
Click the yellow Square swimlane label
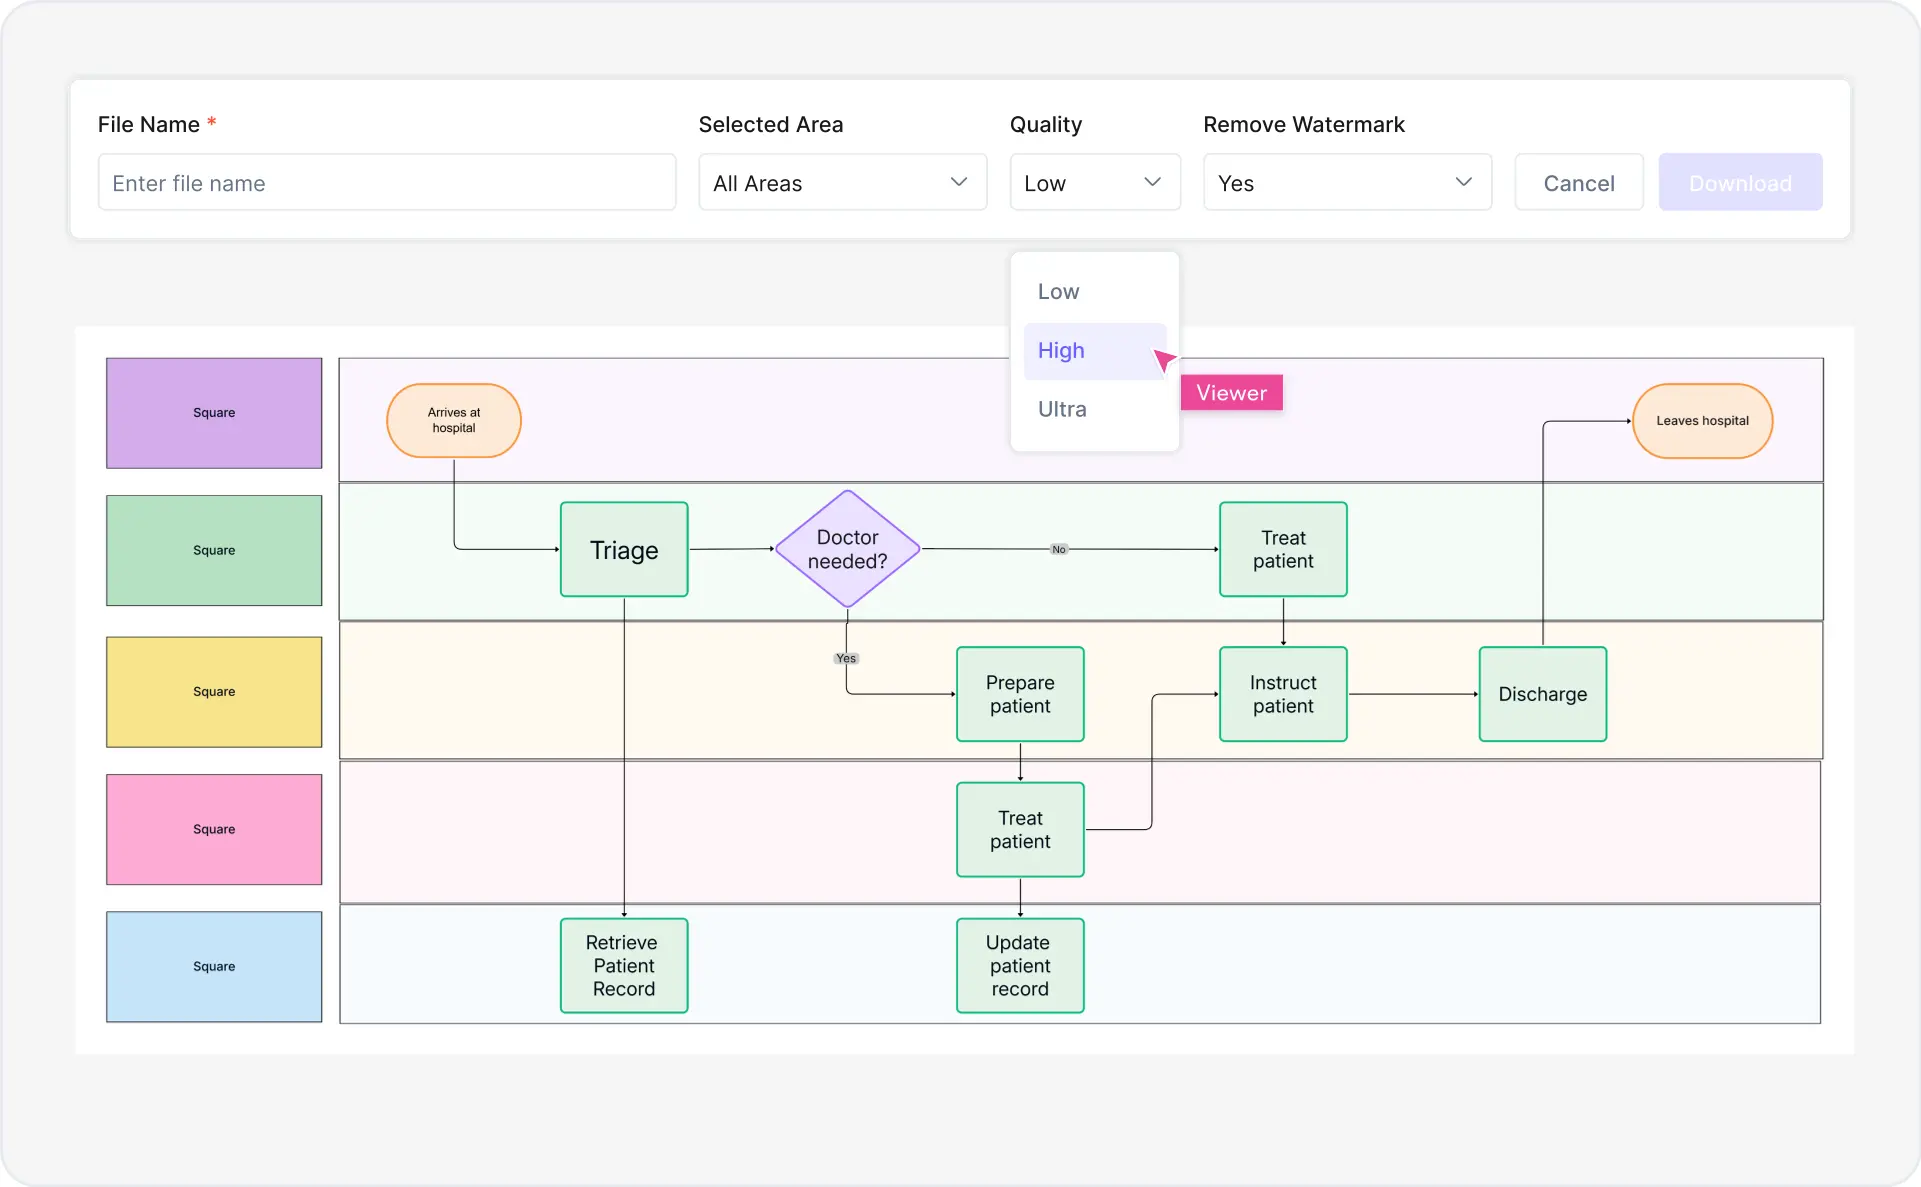point(213,691)
